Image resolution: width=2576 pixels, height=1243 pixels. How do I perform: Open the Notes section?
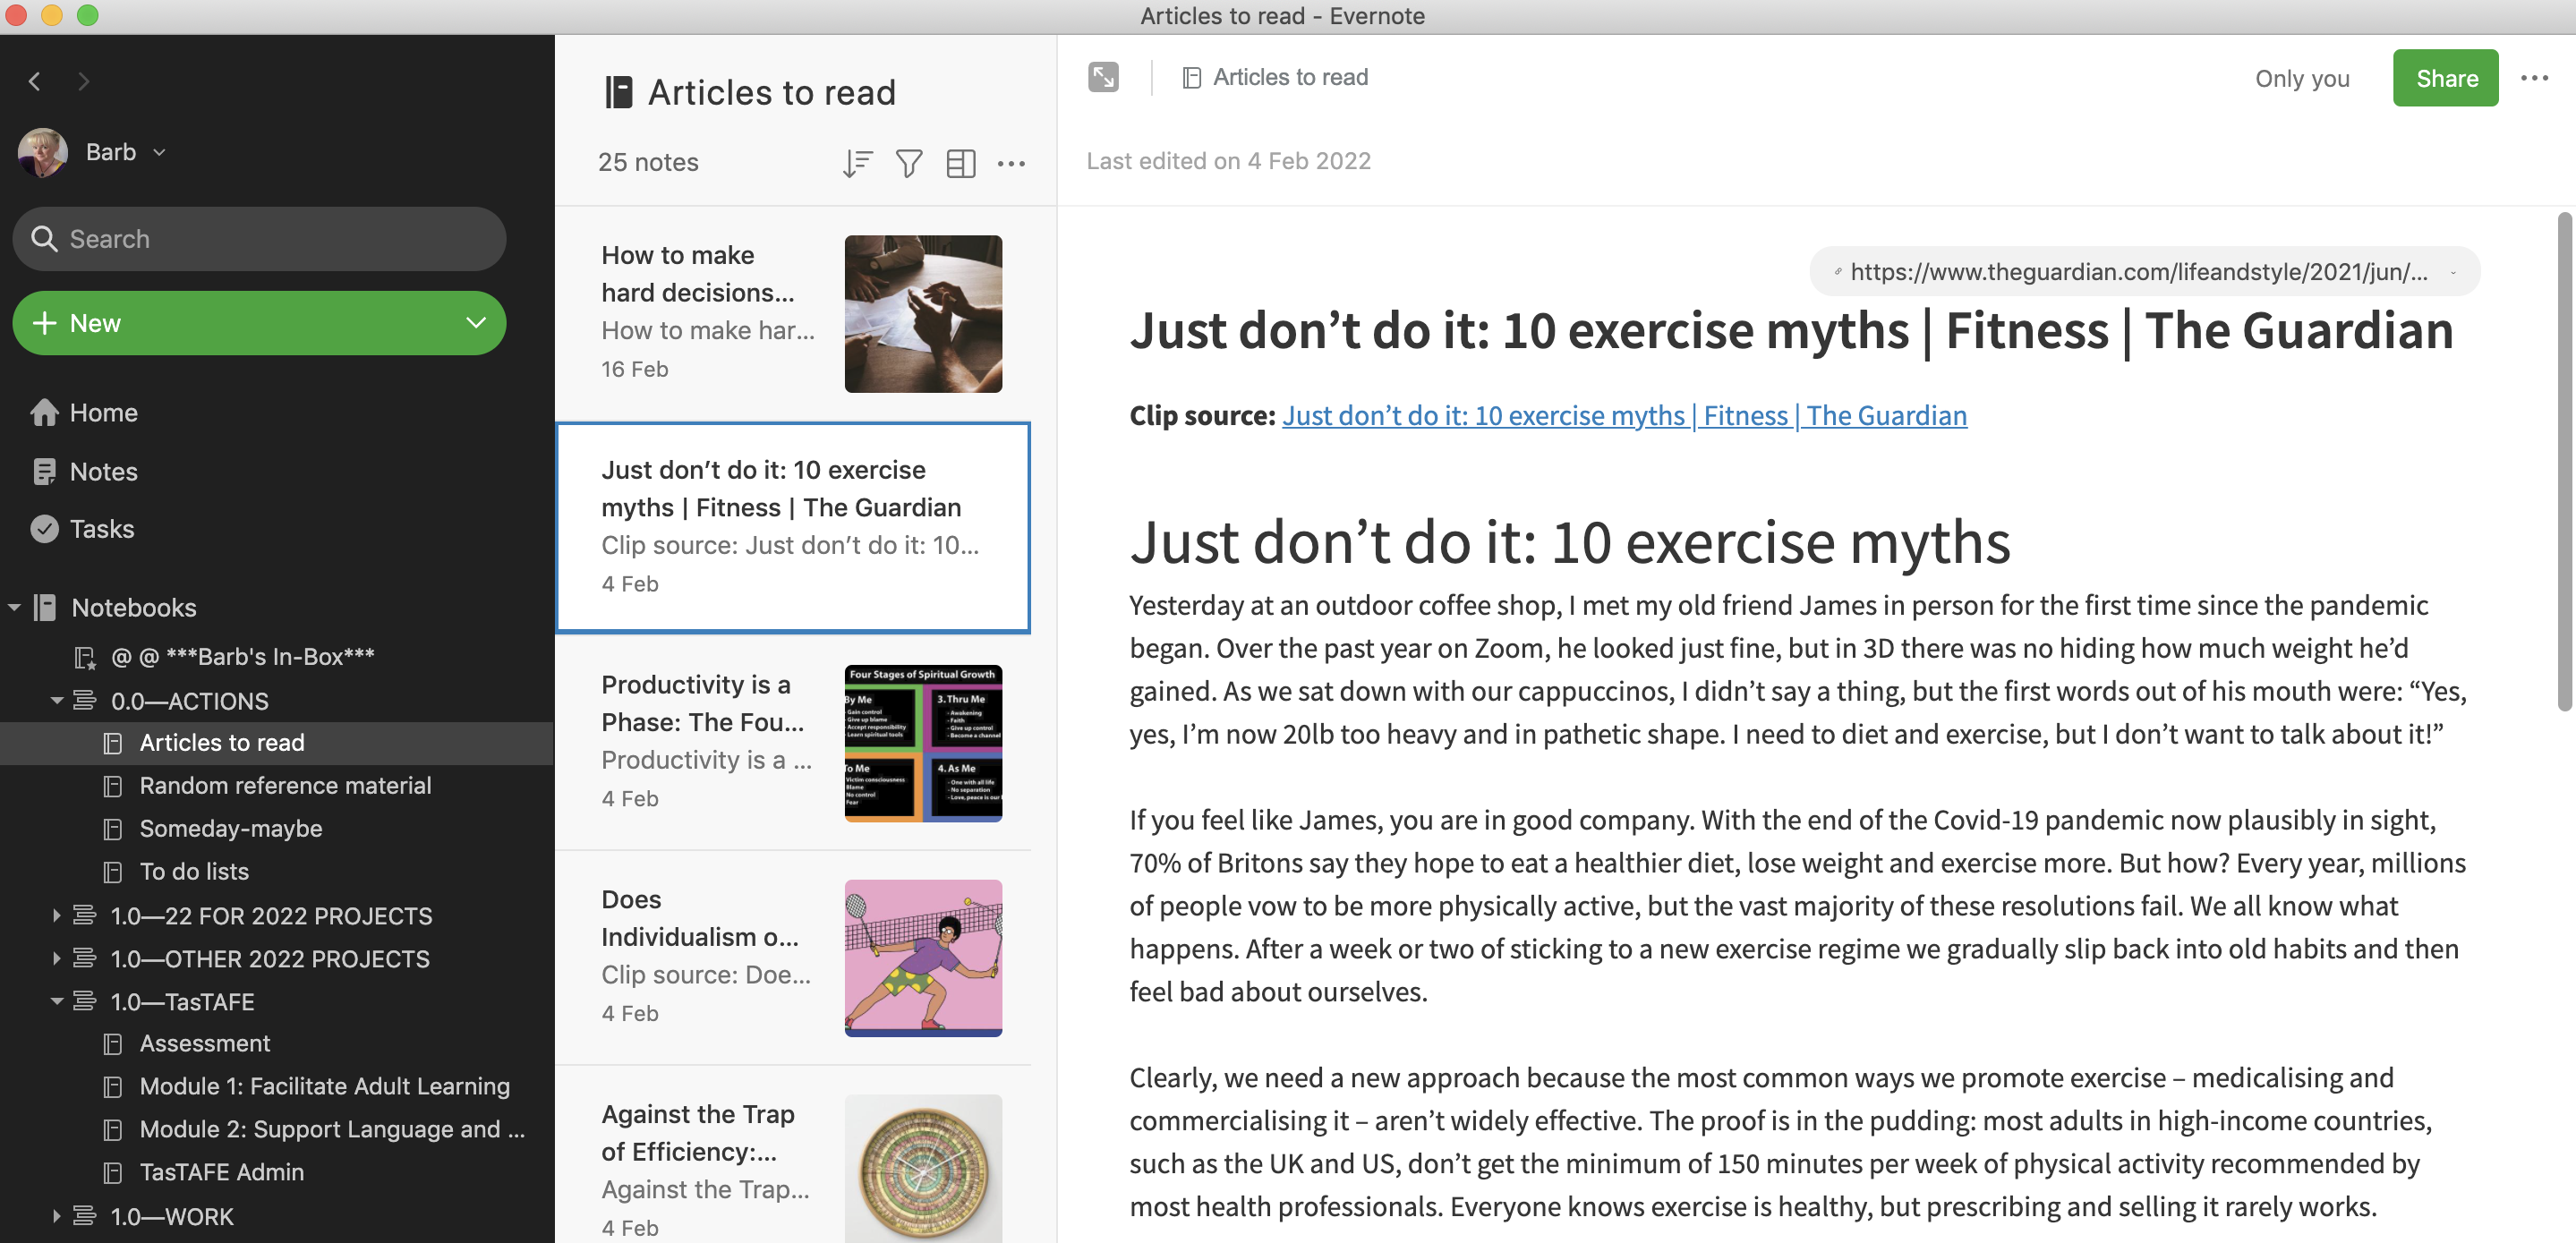[103, 471]
